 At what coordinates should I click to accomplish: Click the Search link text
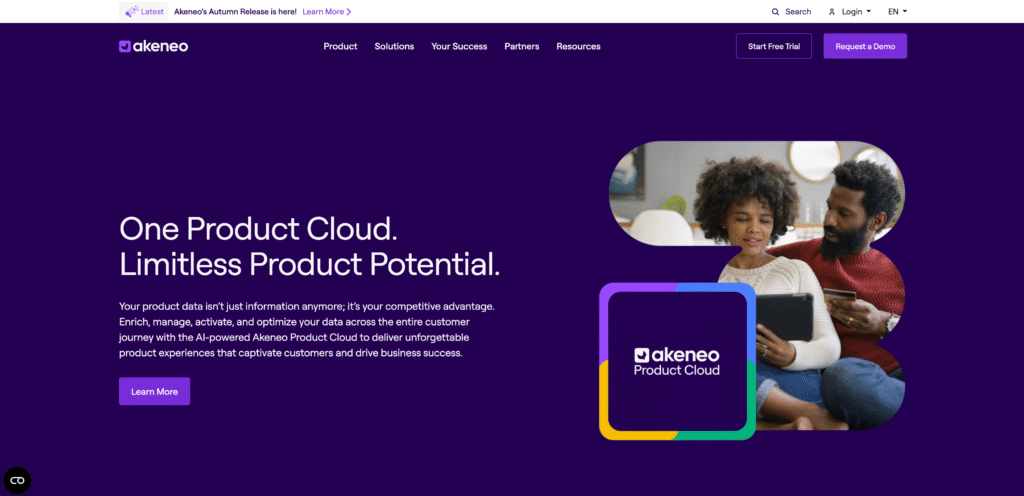point(798,12)
